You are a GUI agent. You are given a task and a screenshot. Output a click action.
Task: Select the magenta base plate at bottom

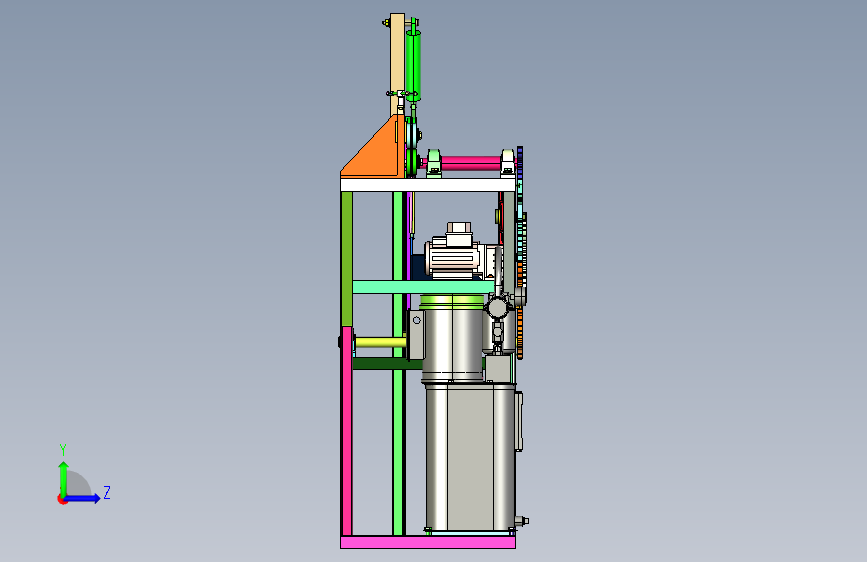click(428, 542)
